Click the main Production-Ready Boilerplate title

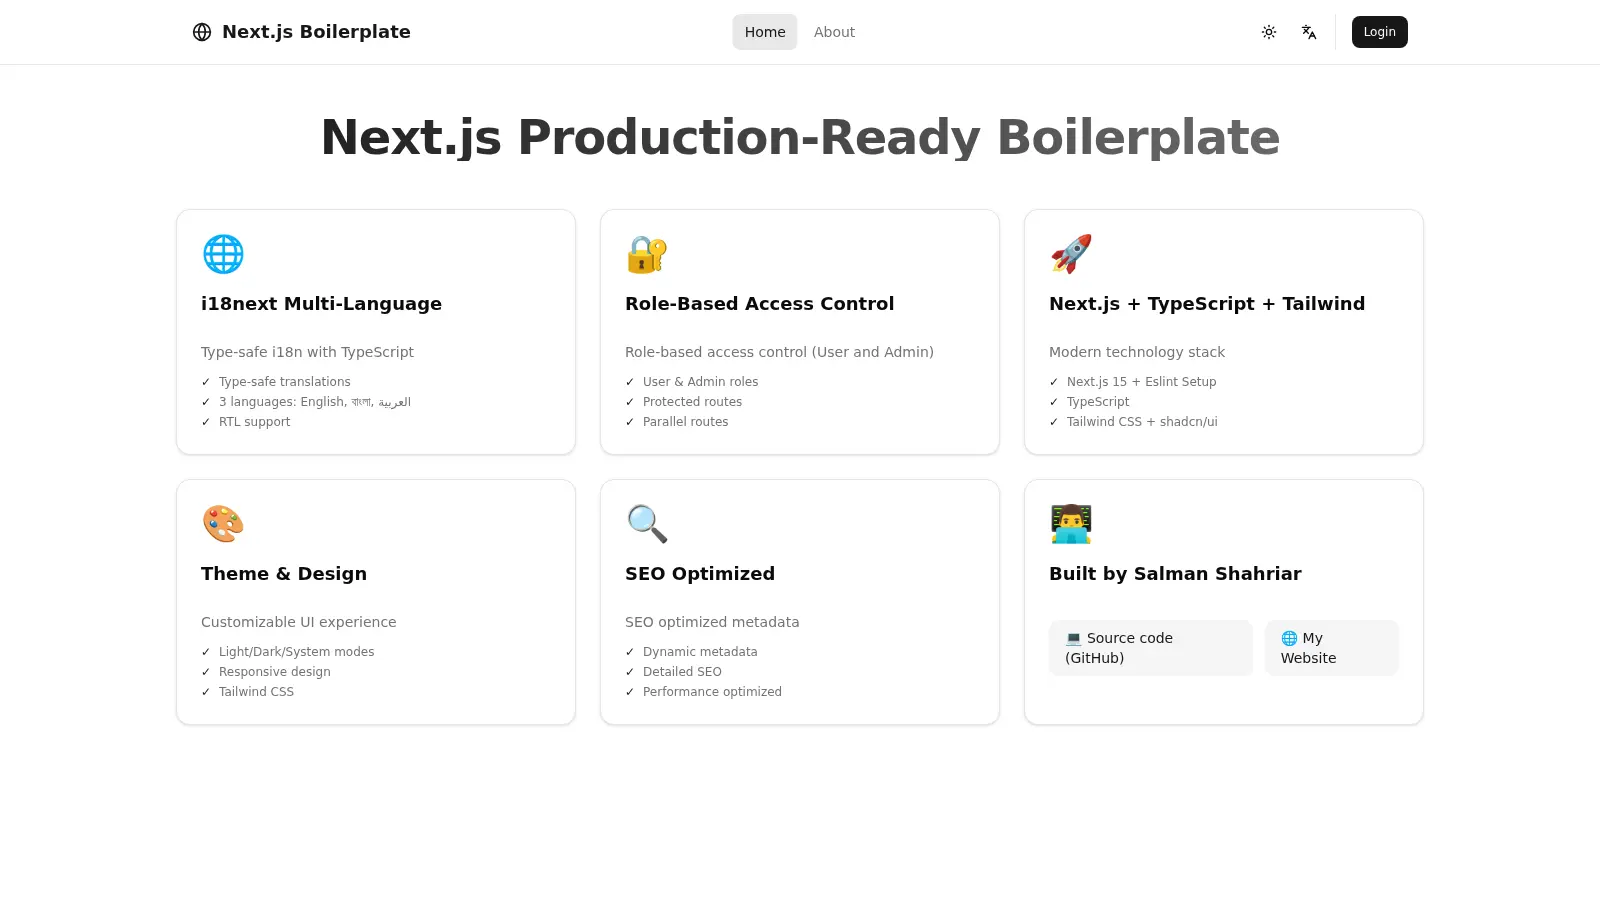(800, 137)
